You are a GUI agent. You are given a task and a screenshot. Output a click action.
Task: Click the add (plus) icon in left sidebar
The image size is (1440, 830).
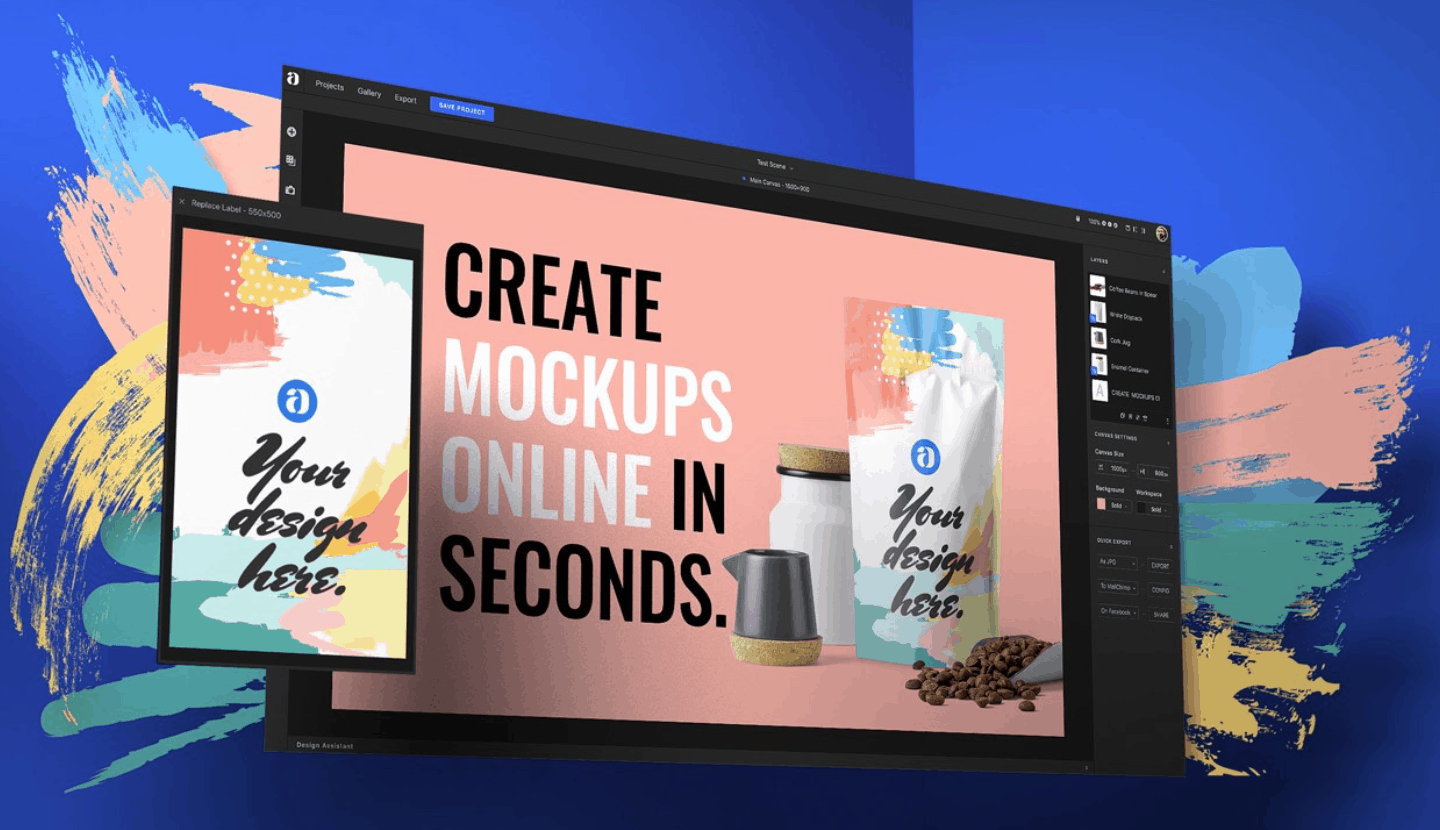pyautogui.click(x=291, y=131)
